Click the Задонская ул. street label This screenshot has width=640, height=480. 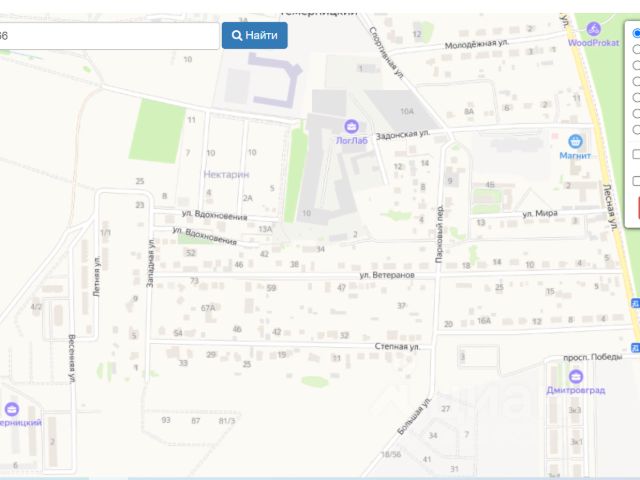(x=402, y=132)
